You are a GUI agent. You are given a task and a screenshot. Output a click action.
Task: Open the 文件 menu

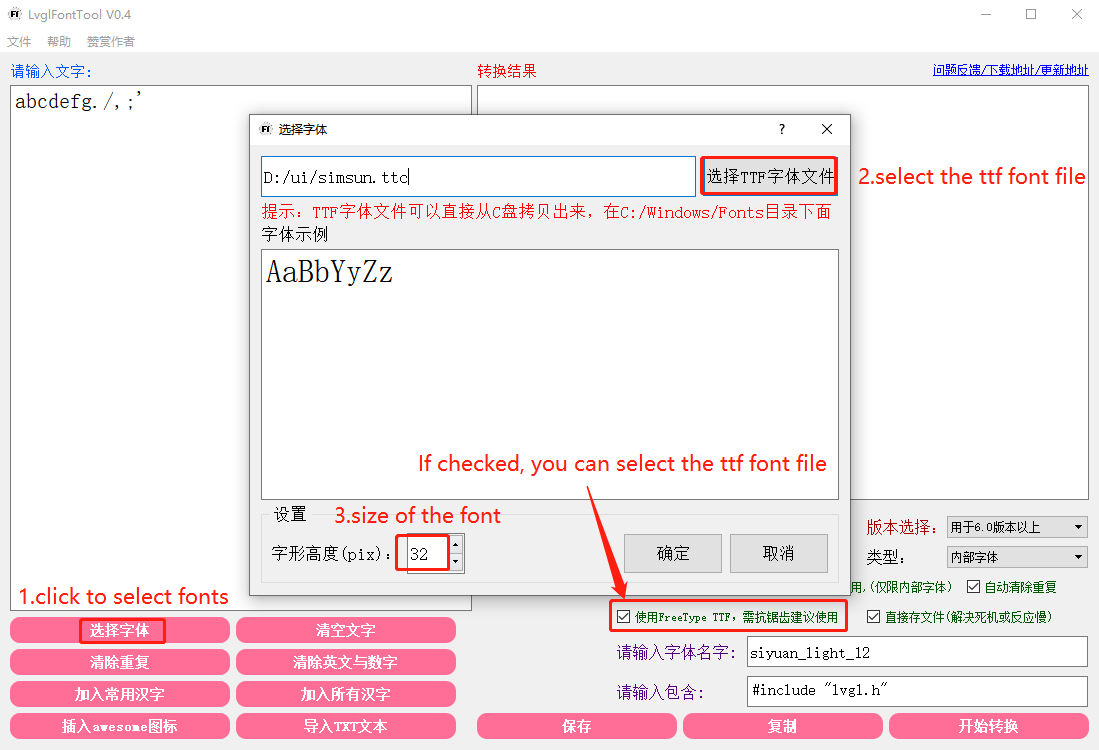pos(18,41)
